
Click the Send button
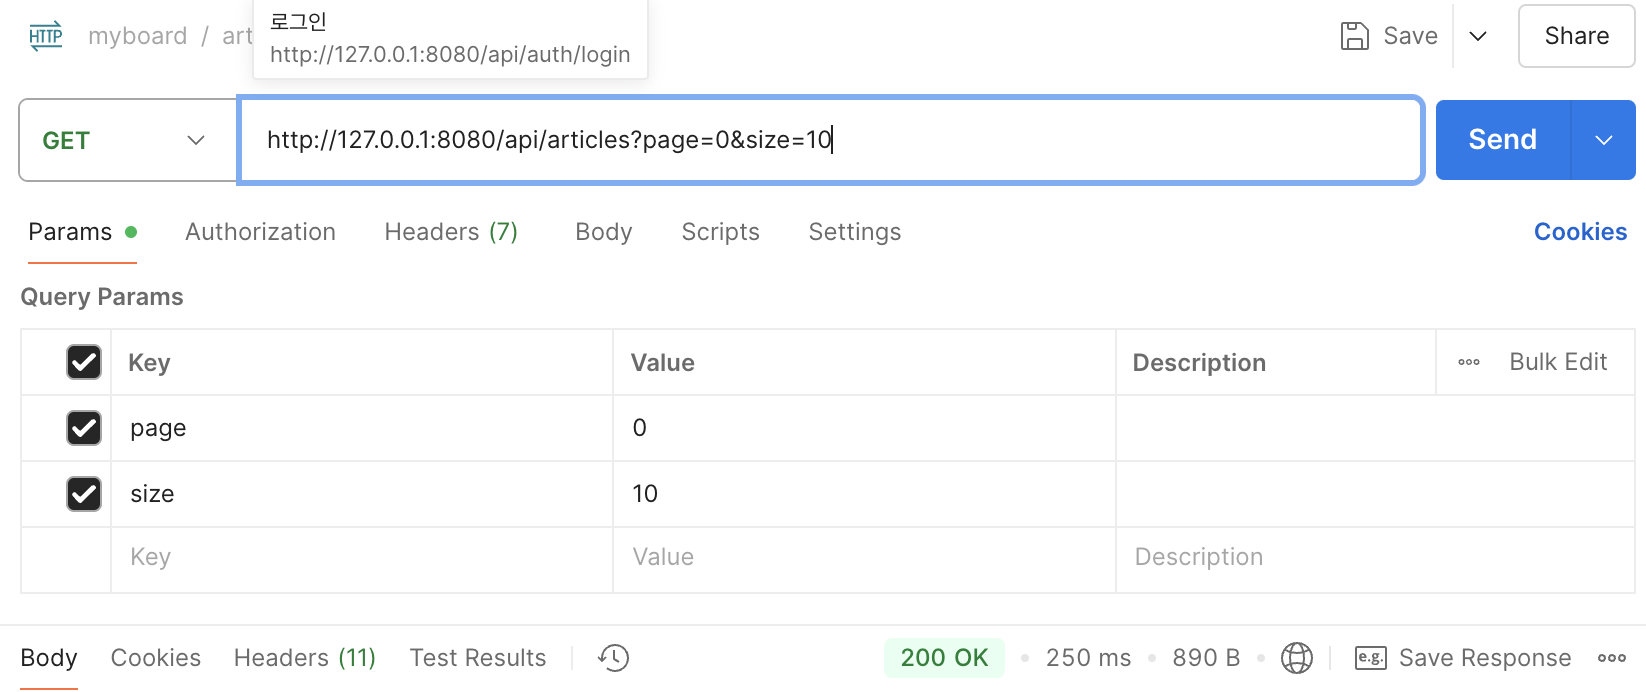click(1502, 140)
